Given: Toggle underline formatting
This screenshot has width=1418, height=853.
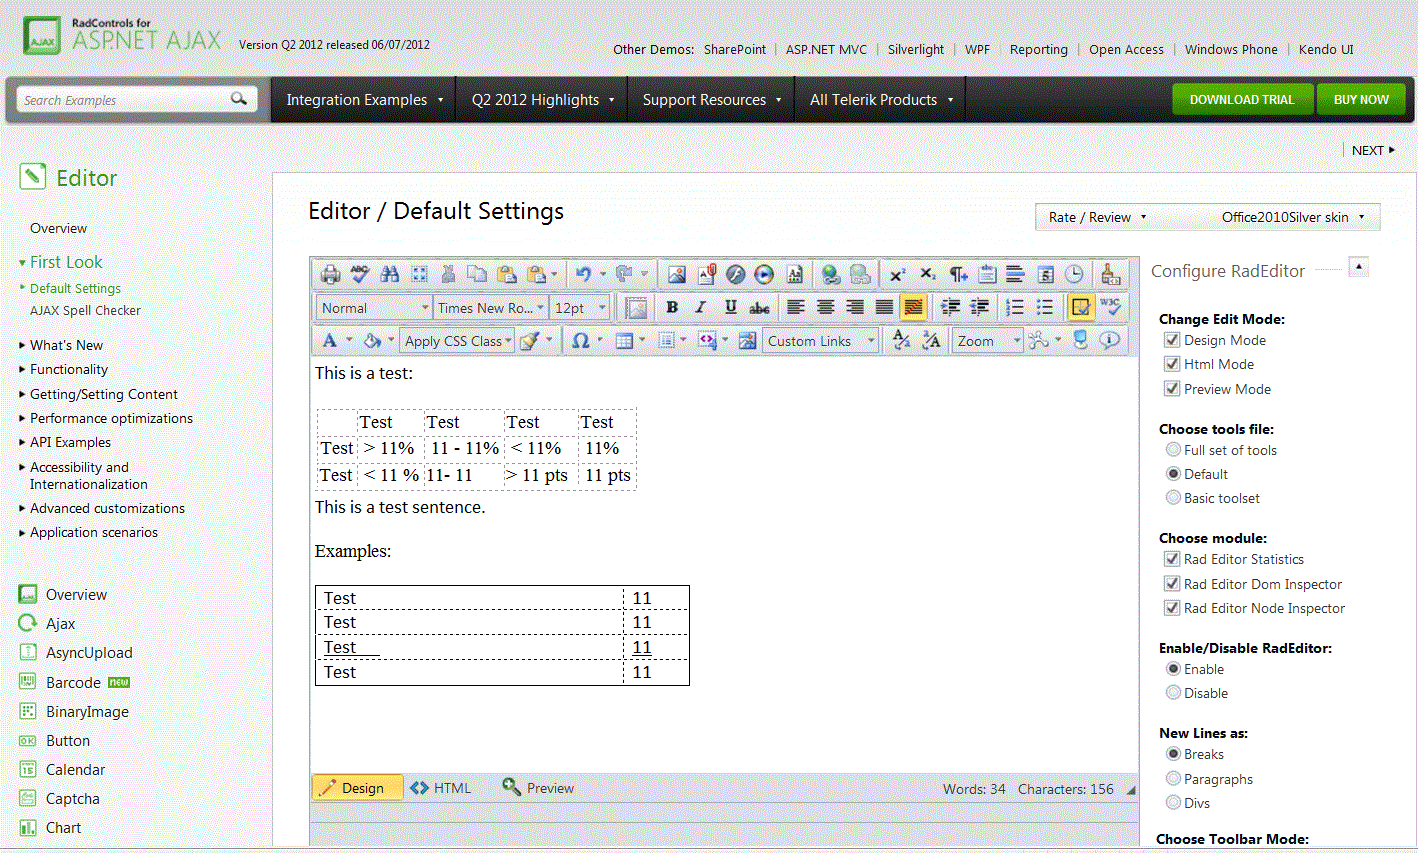Looking at the screenshot, I should point(731,307).
